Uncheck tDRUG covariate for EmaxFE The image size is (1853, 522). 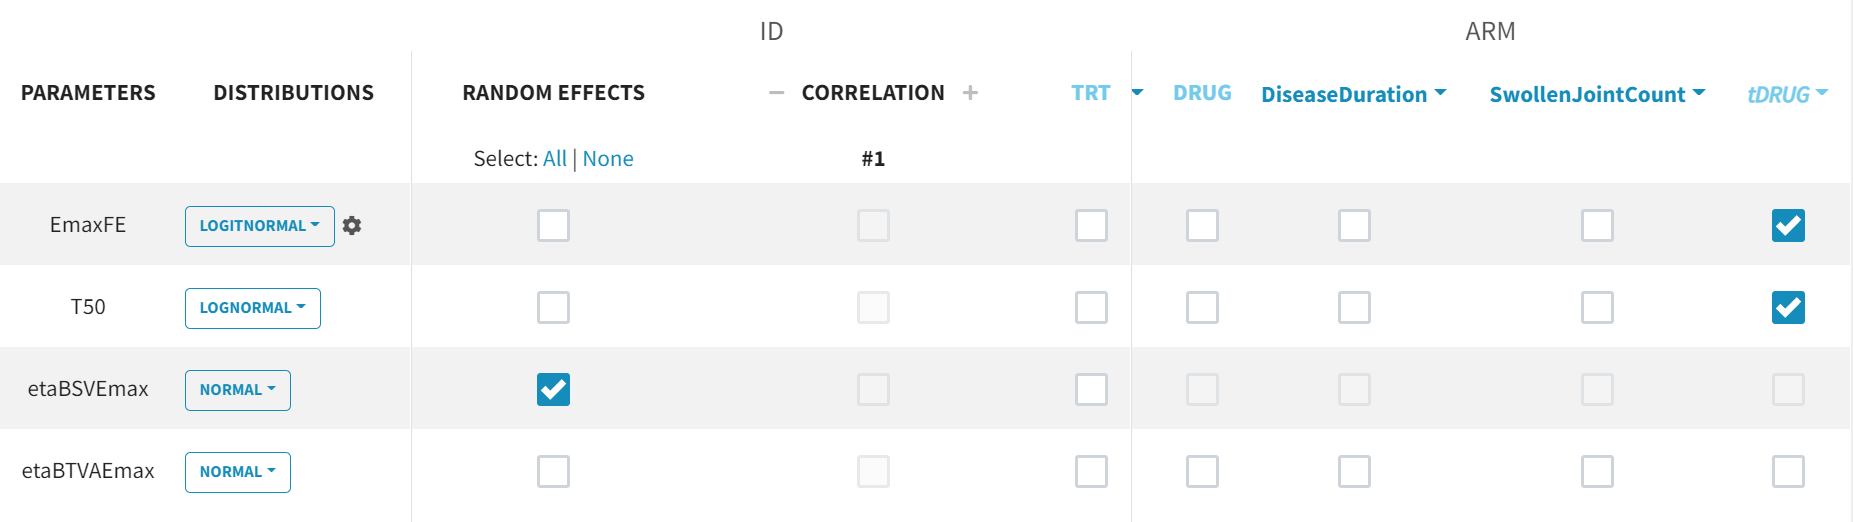point(1788,225)
